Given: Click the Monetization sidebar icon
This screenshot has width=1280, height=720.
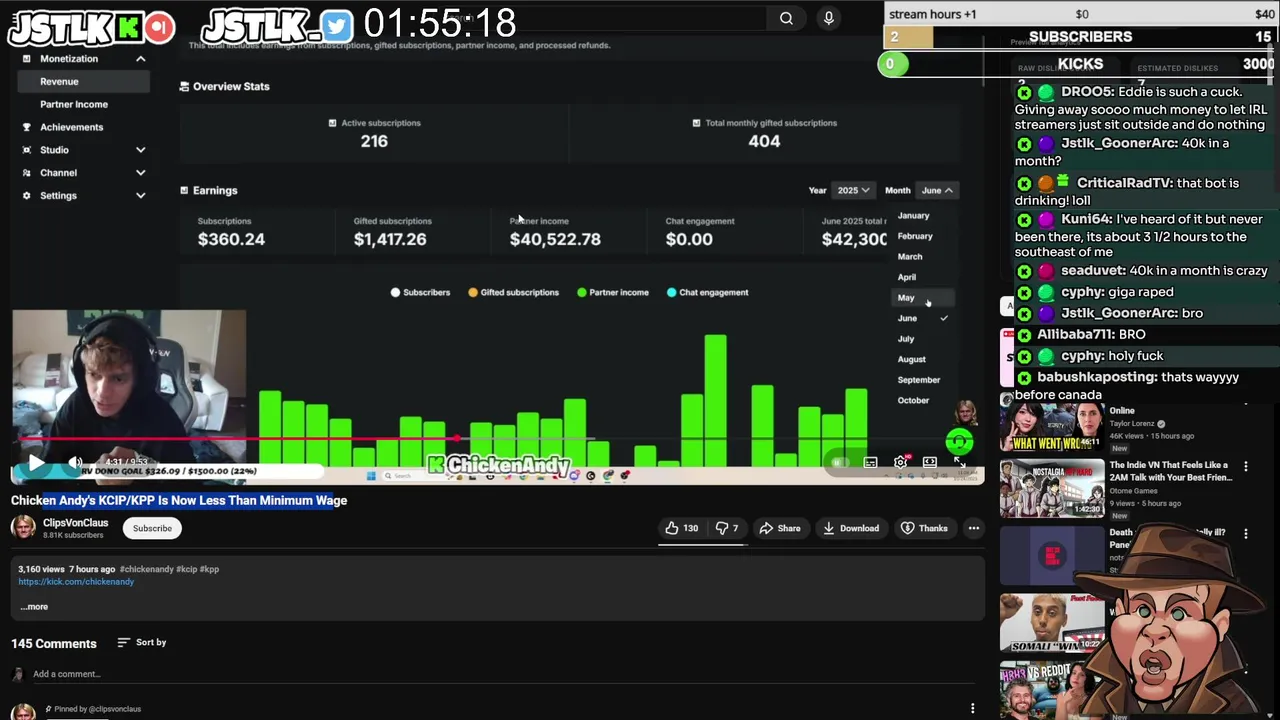Looking at the screenshot, I should pos(27,59).
